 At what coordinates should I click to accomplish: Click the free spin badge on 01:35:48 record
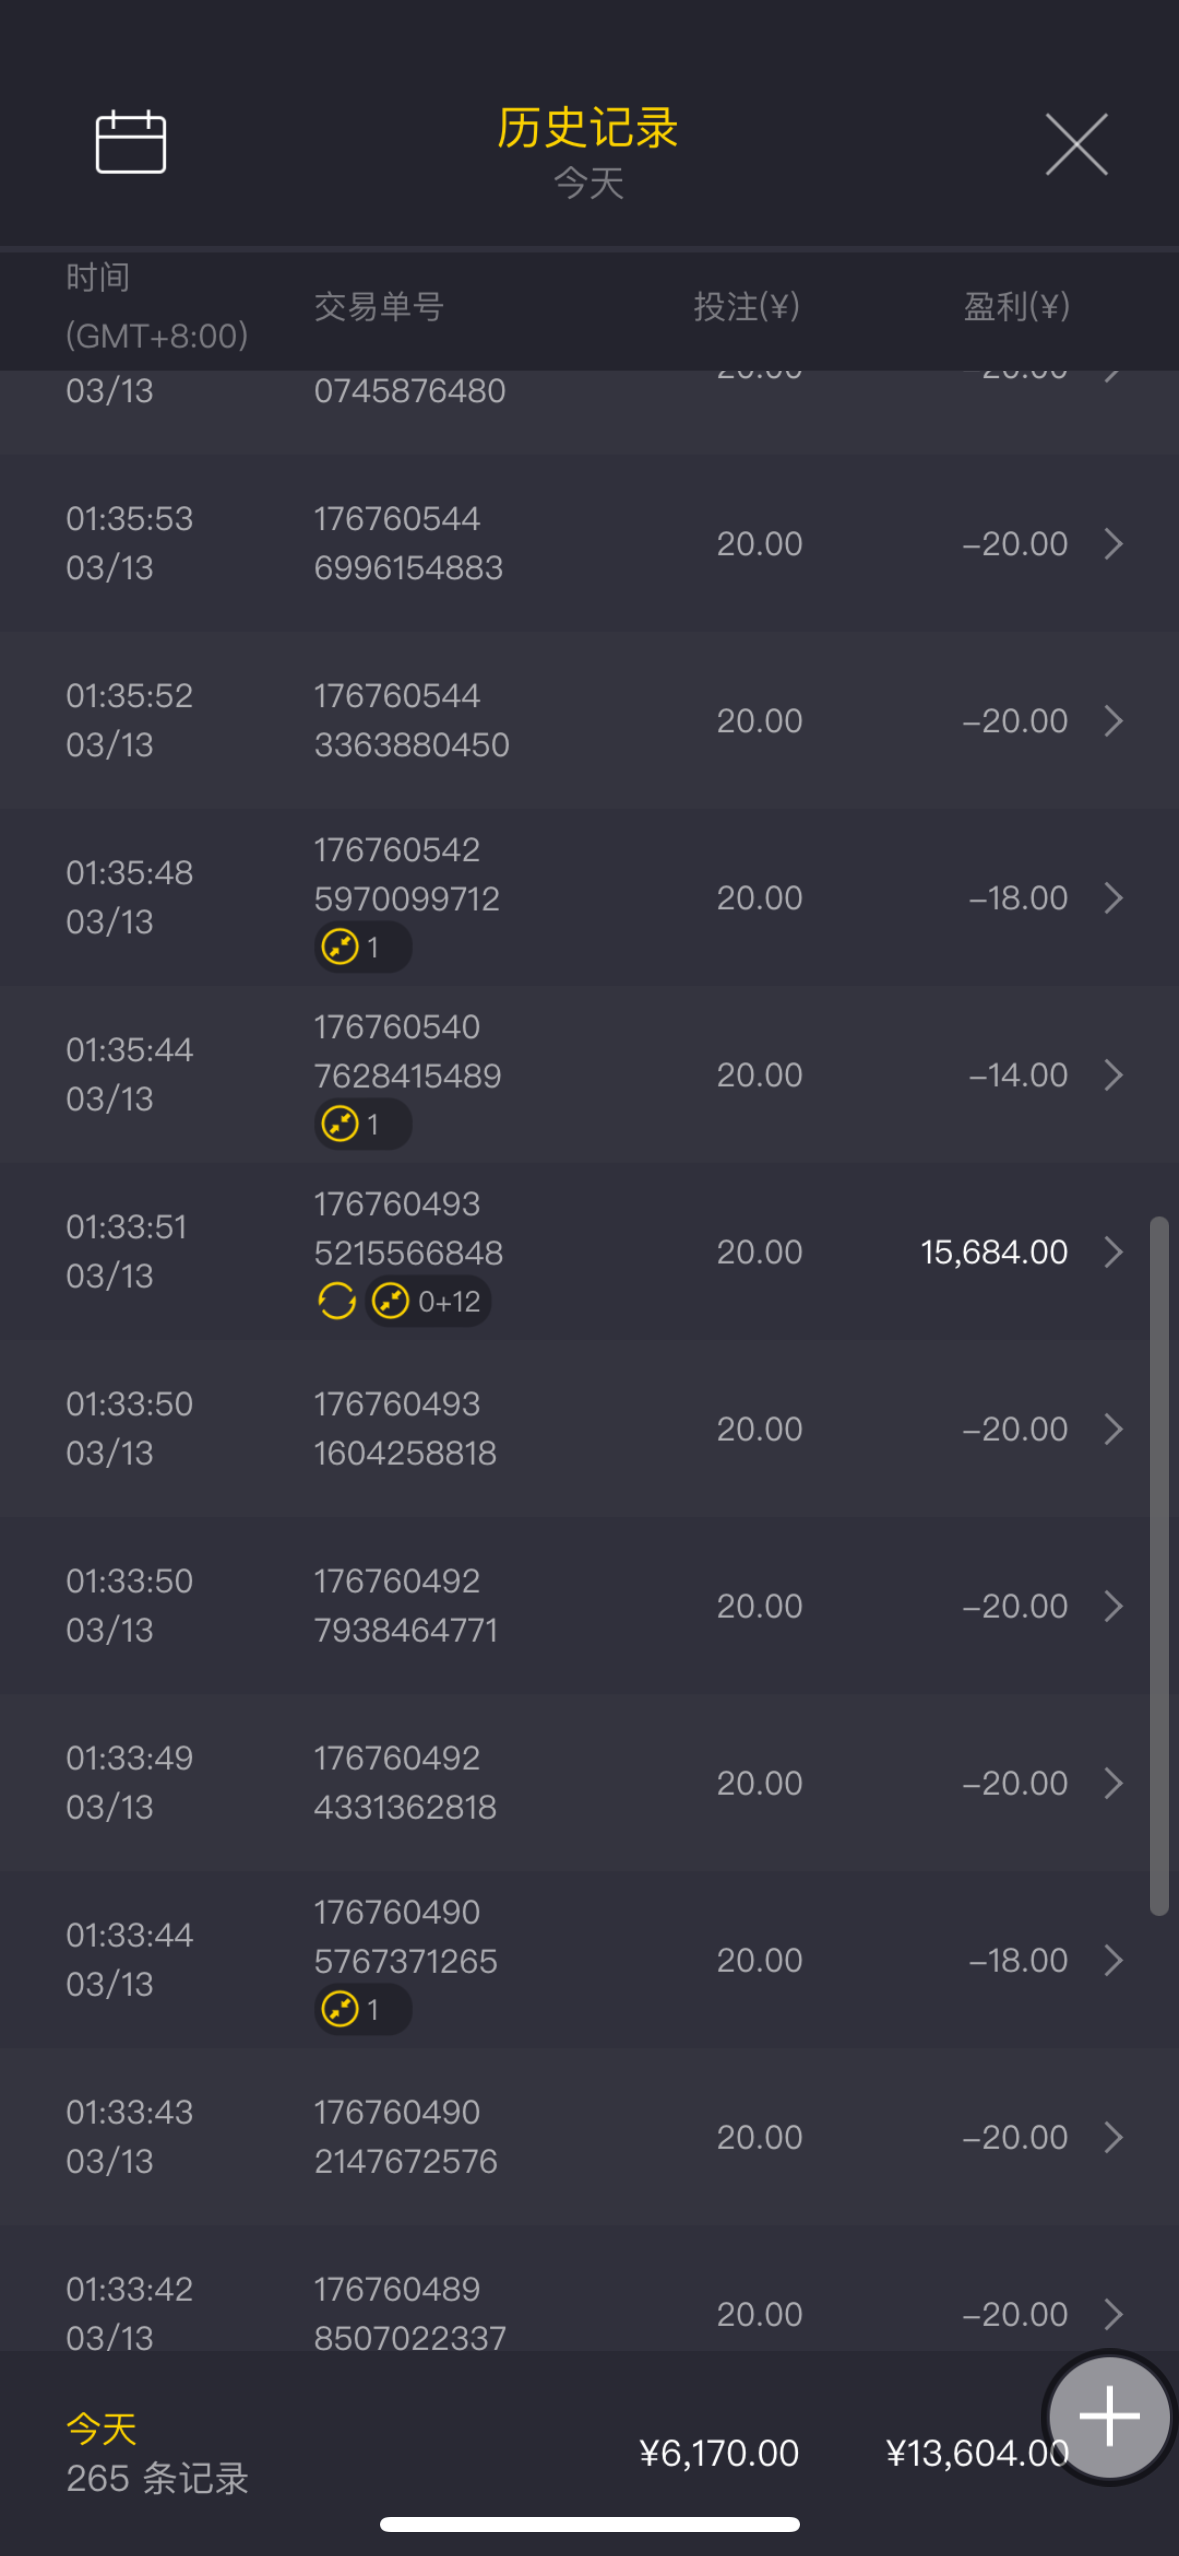click(x=362, y=947)
